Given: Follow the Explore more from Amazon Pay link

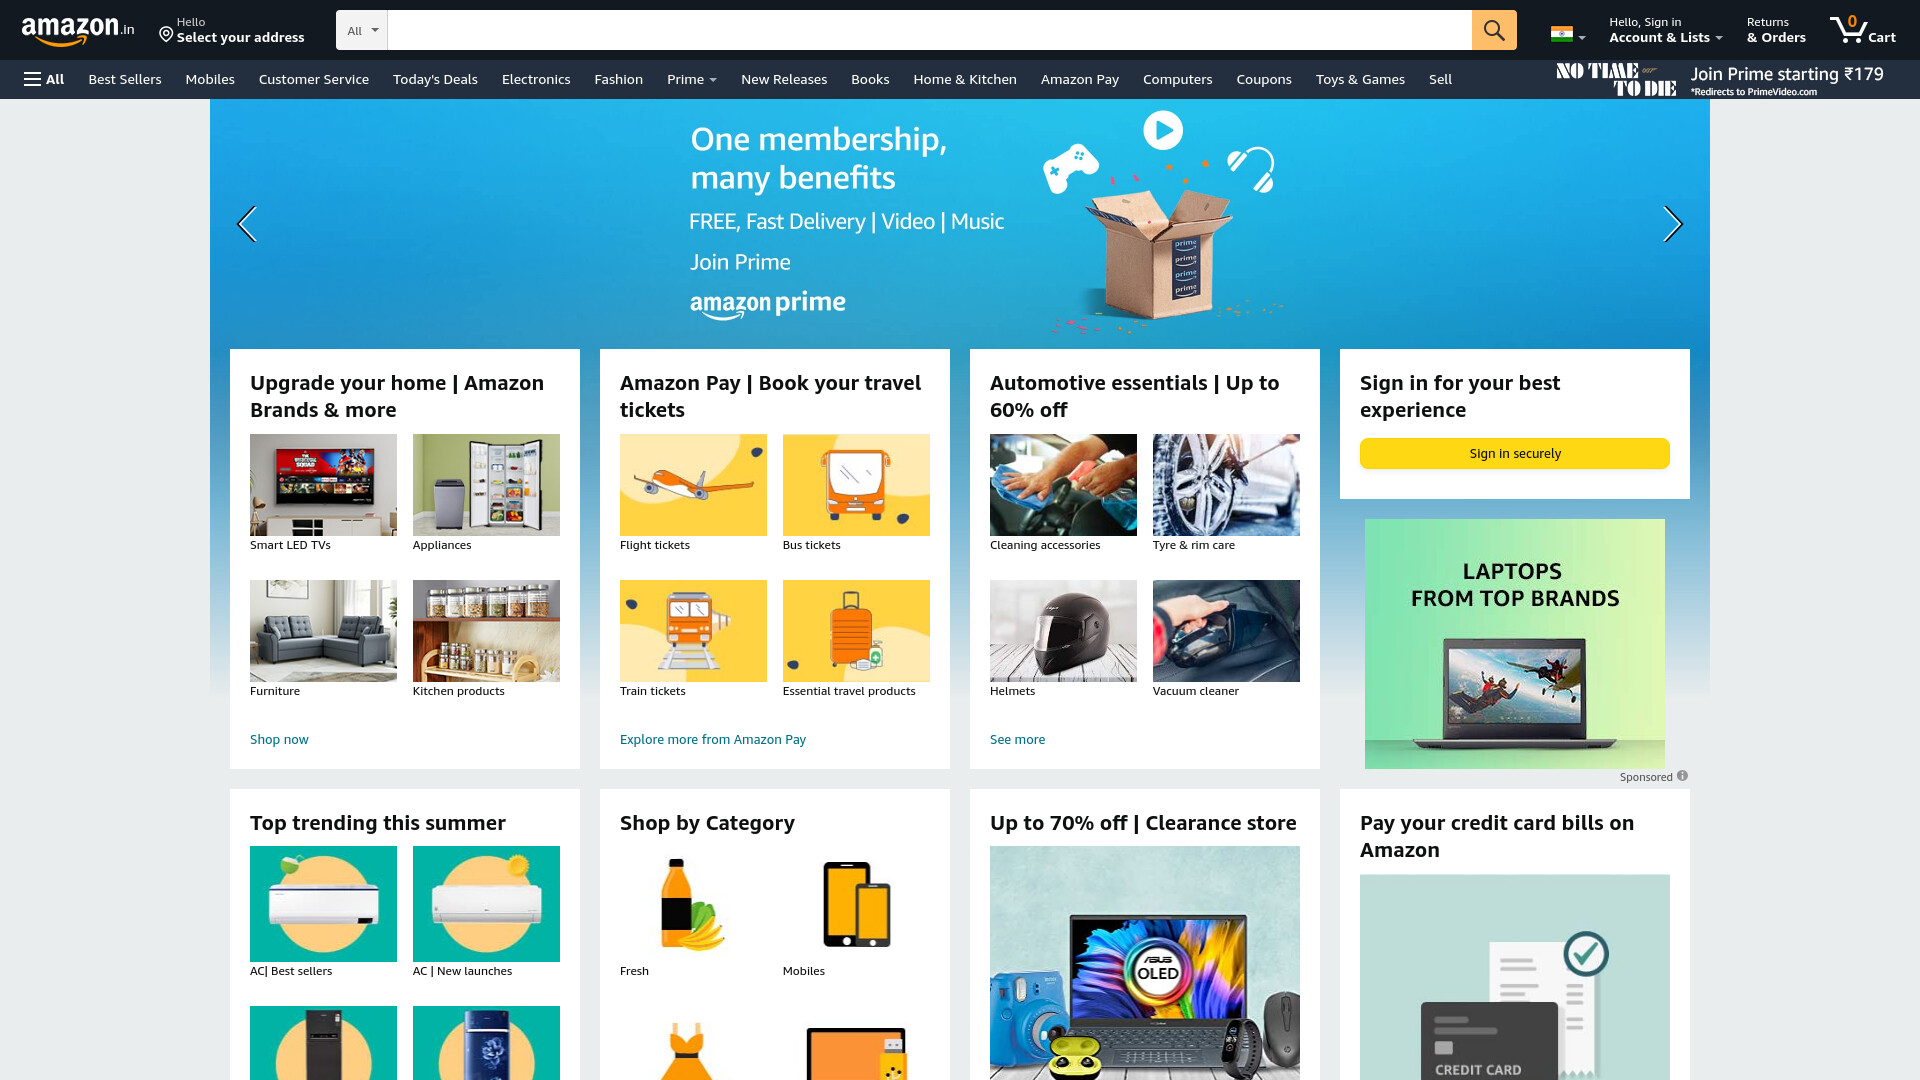Looking at the screenshot, I should tap(713, 739).
